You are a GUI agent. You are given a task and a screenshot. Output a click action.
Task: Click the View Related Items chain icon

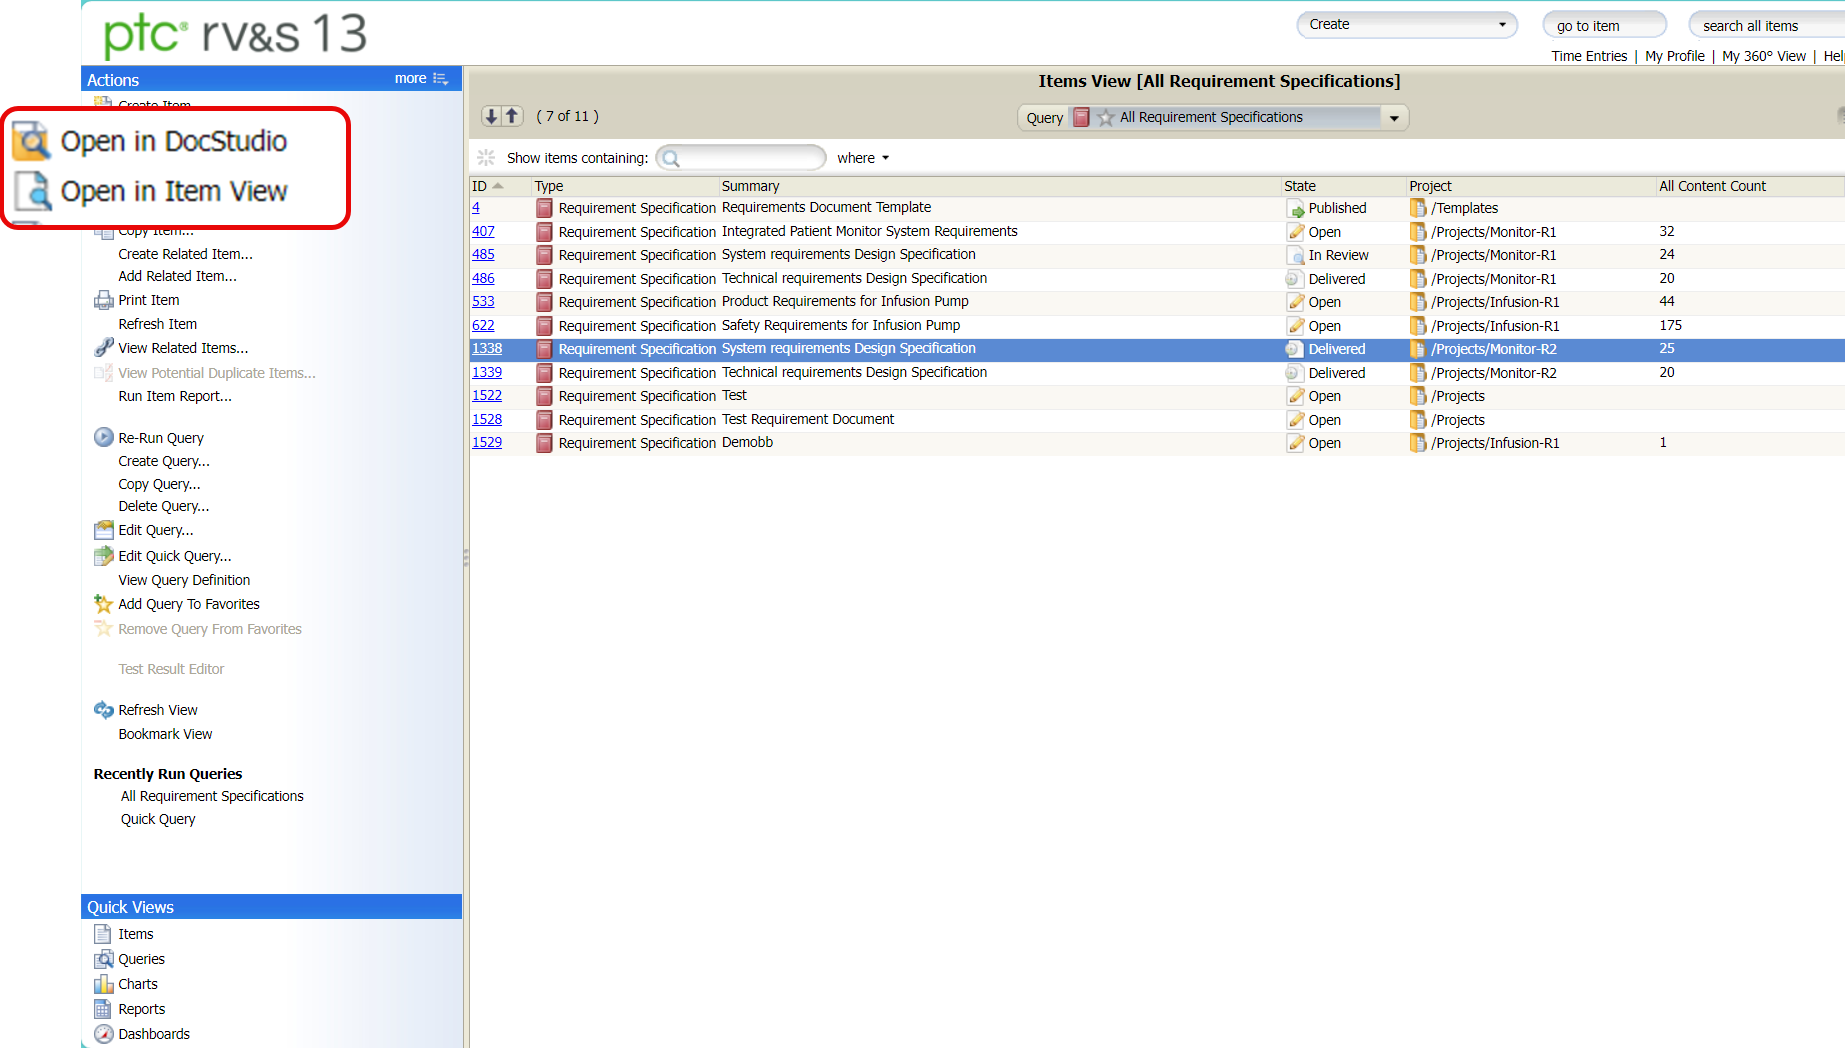point(104,347)
